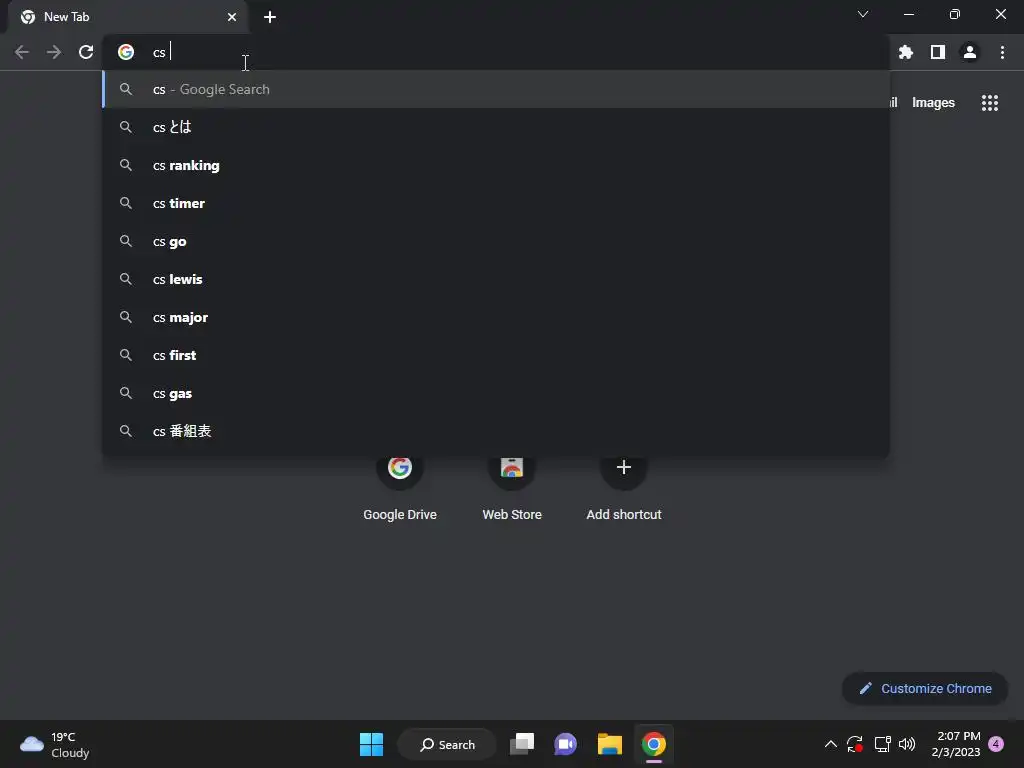The image size is (1024, 768).
Task: Expand the tab search chevron
Action: coord(863,14)
